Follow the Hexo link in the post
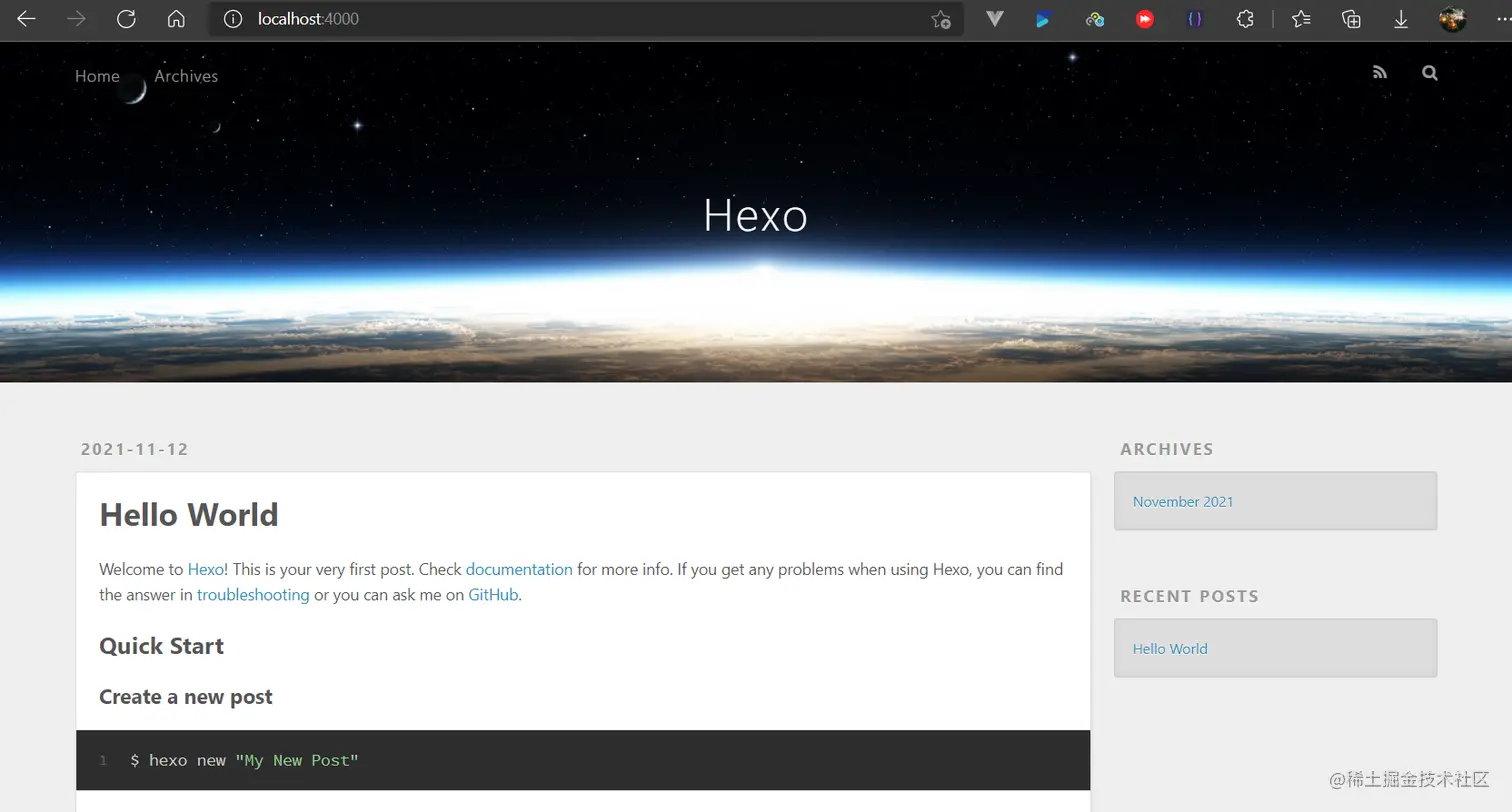The height and width of the screenshot is (812, 1512). click(x=206, y=569)
